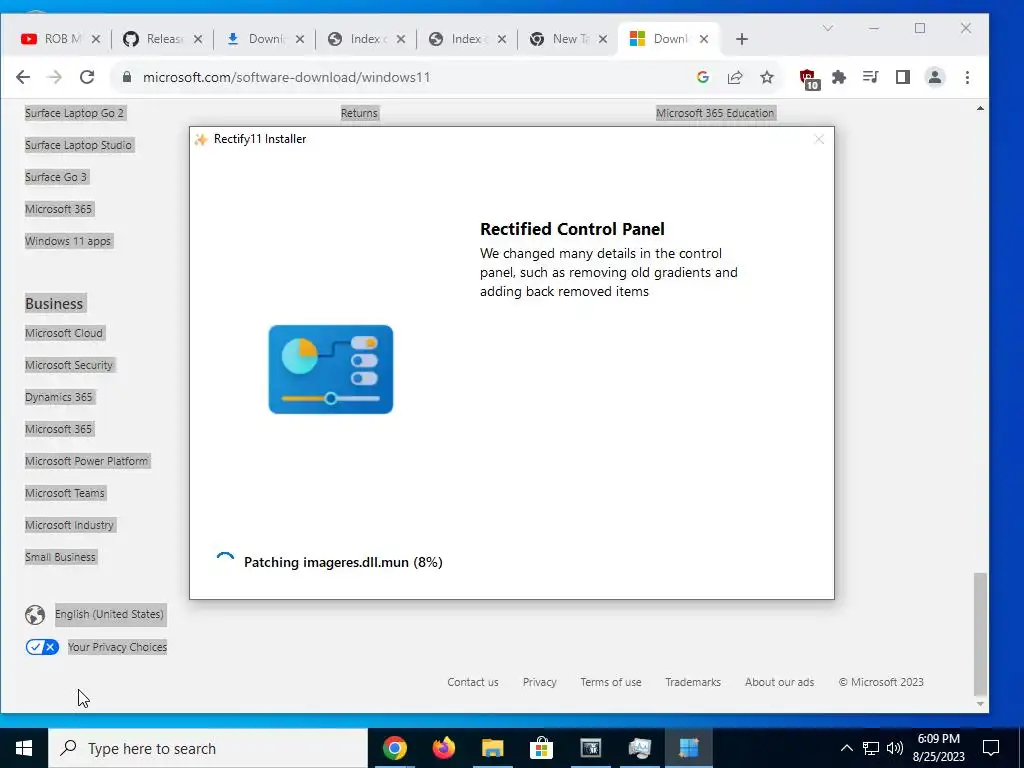Open the About our ads footer link
Viewport: 1024px width, 768px height.
tap(779, 682)
